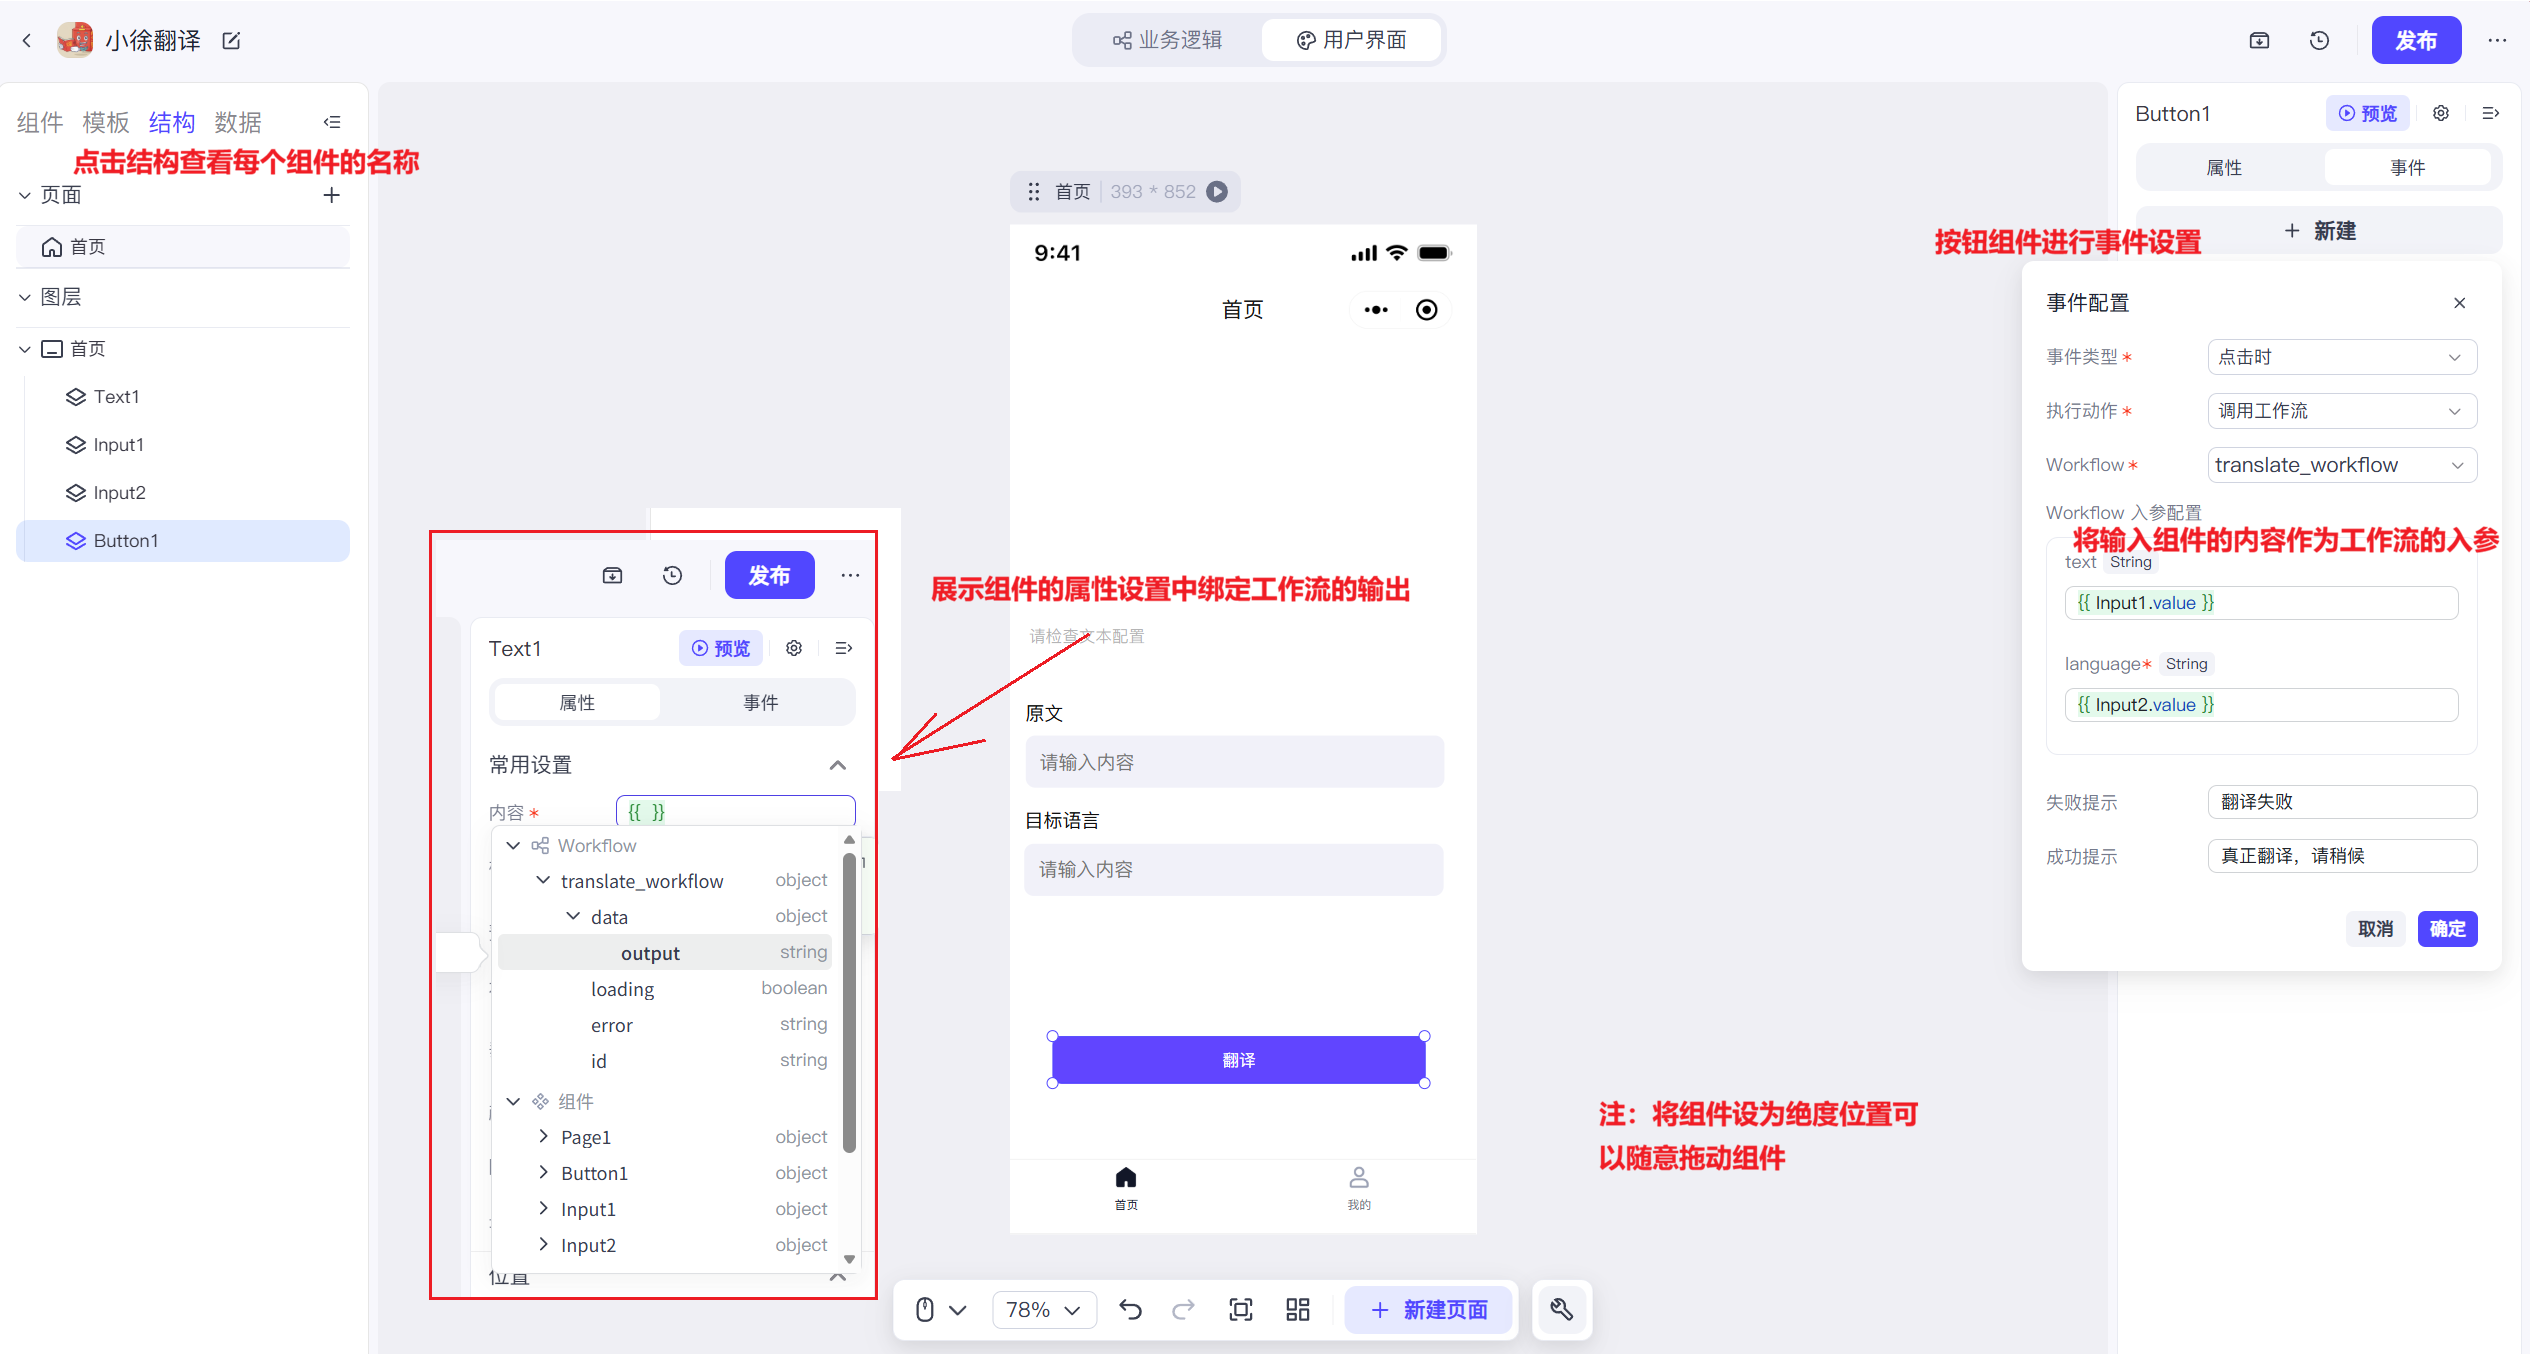The height and width of the screenshot is (1354, 2530).
Task: Click the edit project name pencil icon
Action: [231, 41]
